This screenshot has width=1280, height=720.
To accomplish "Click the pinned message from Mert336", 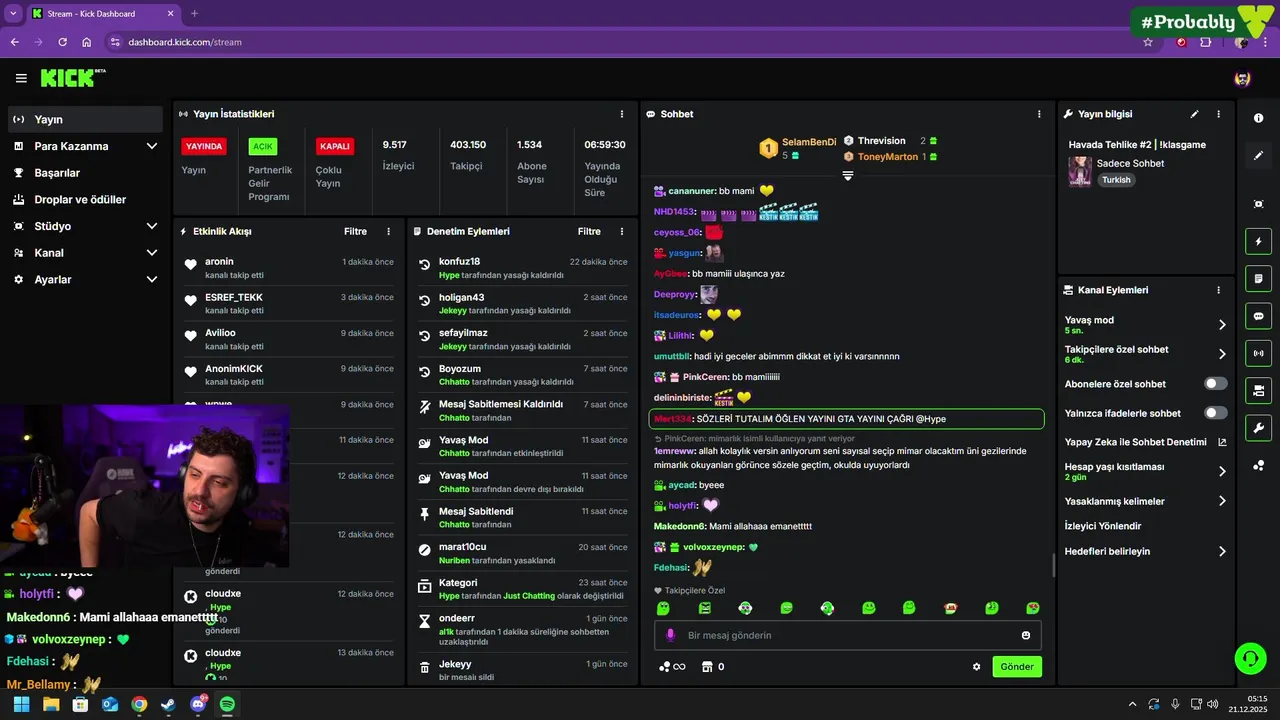I will click(846, 419).
